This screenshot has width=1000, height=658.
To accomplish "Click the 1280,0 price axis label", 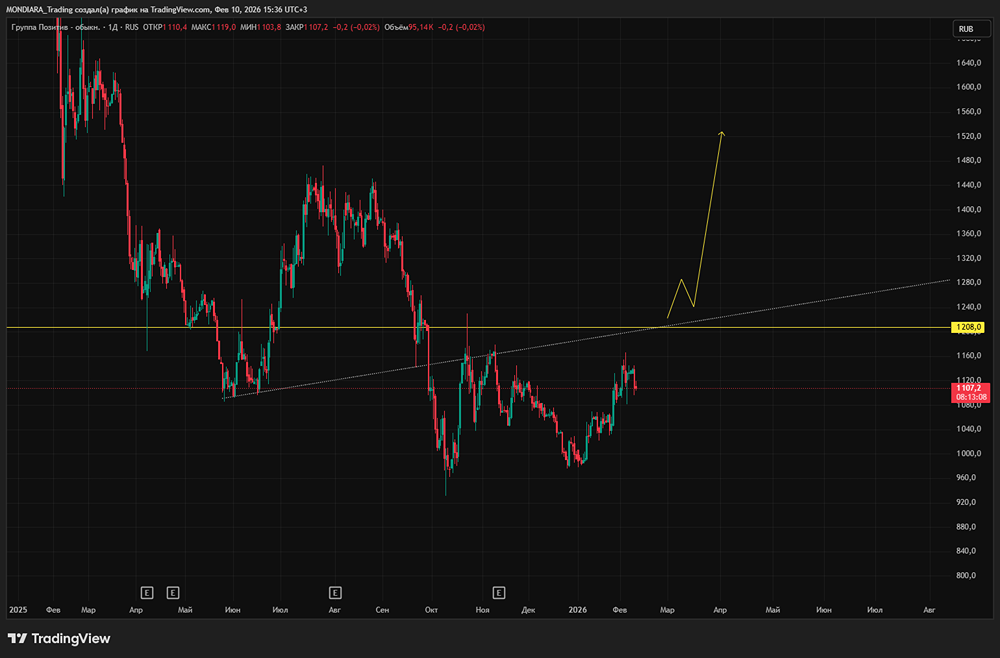I will click(x=968, y=282).
